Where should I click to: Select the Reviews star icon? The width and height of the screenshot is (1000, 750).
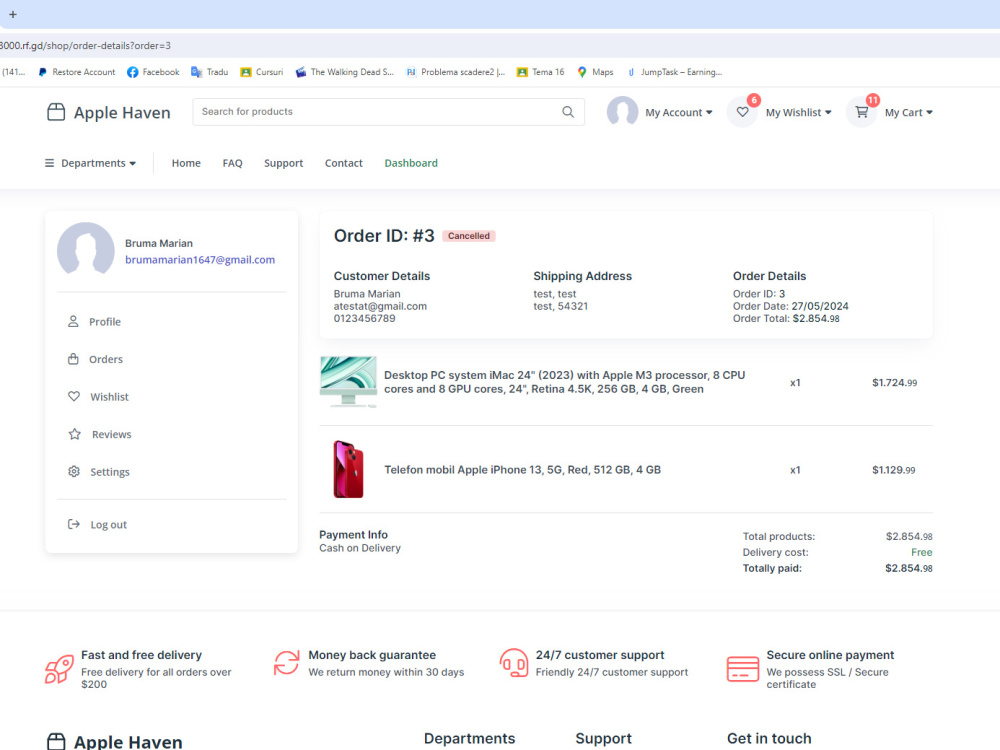[73, 434]
